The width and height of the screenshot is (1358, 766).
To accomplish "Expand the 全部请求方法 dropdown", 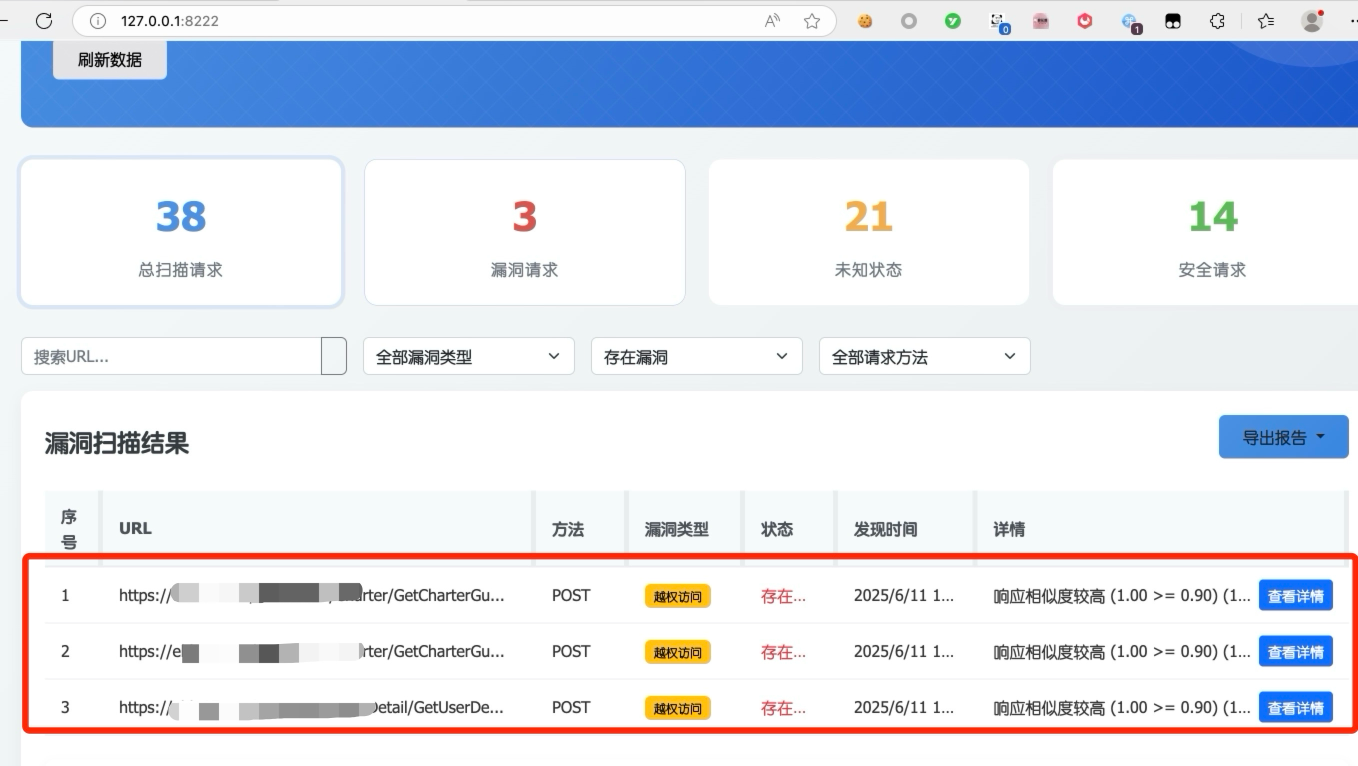I will [x=924, y=356].
